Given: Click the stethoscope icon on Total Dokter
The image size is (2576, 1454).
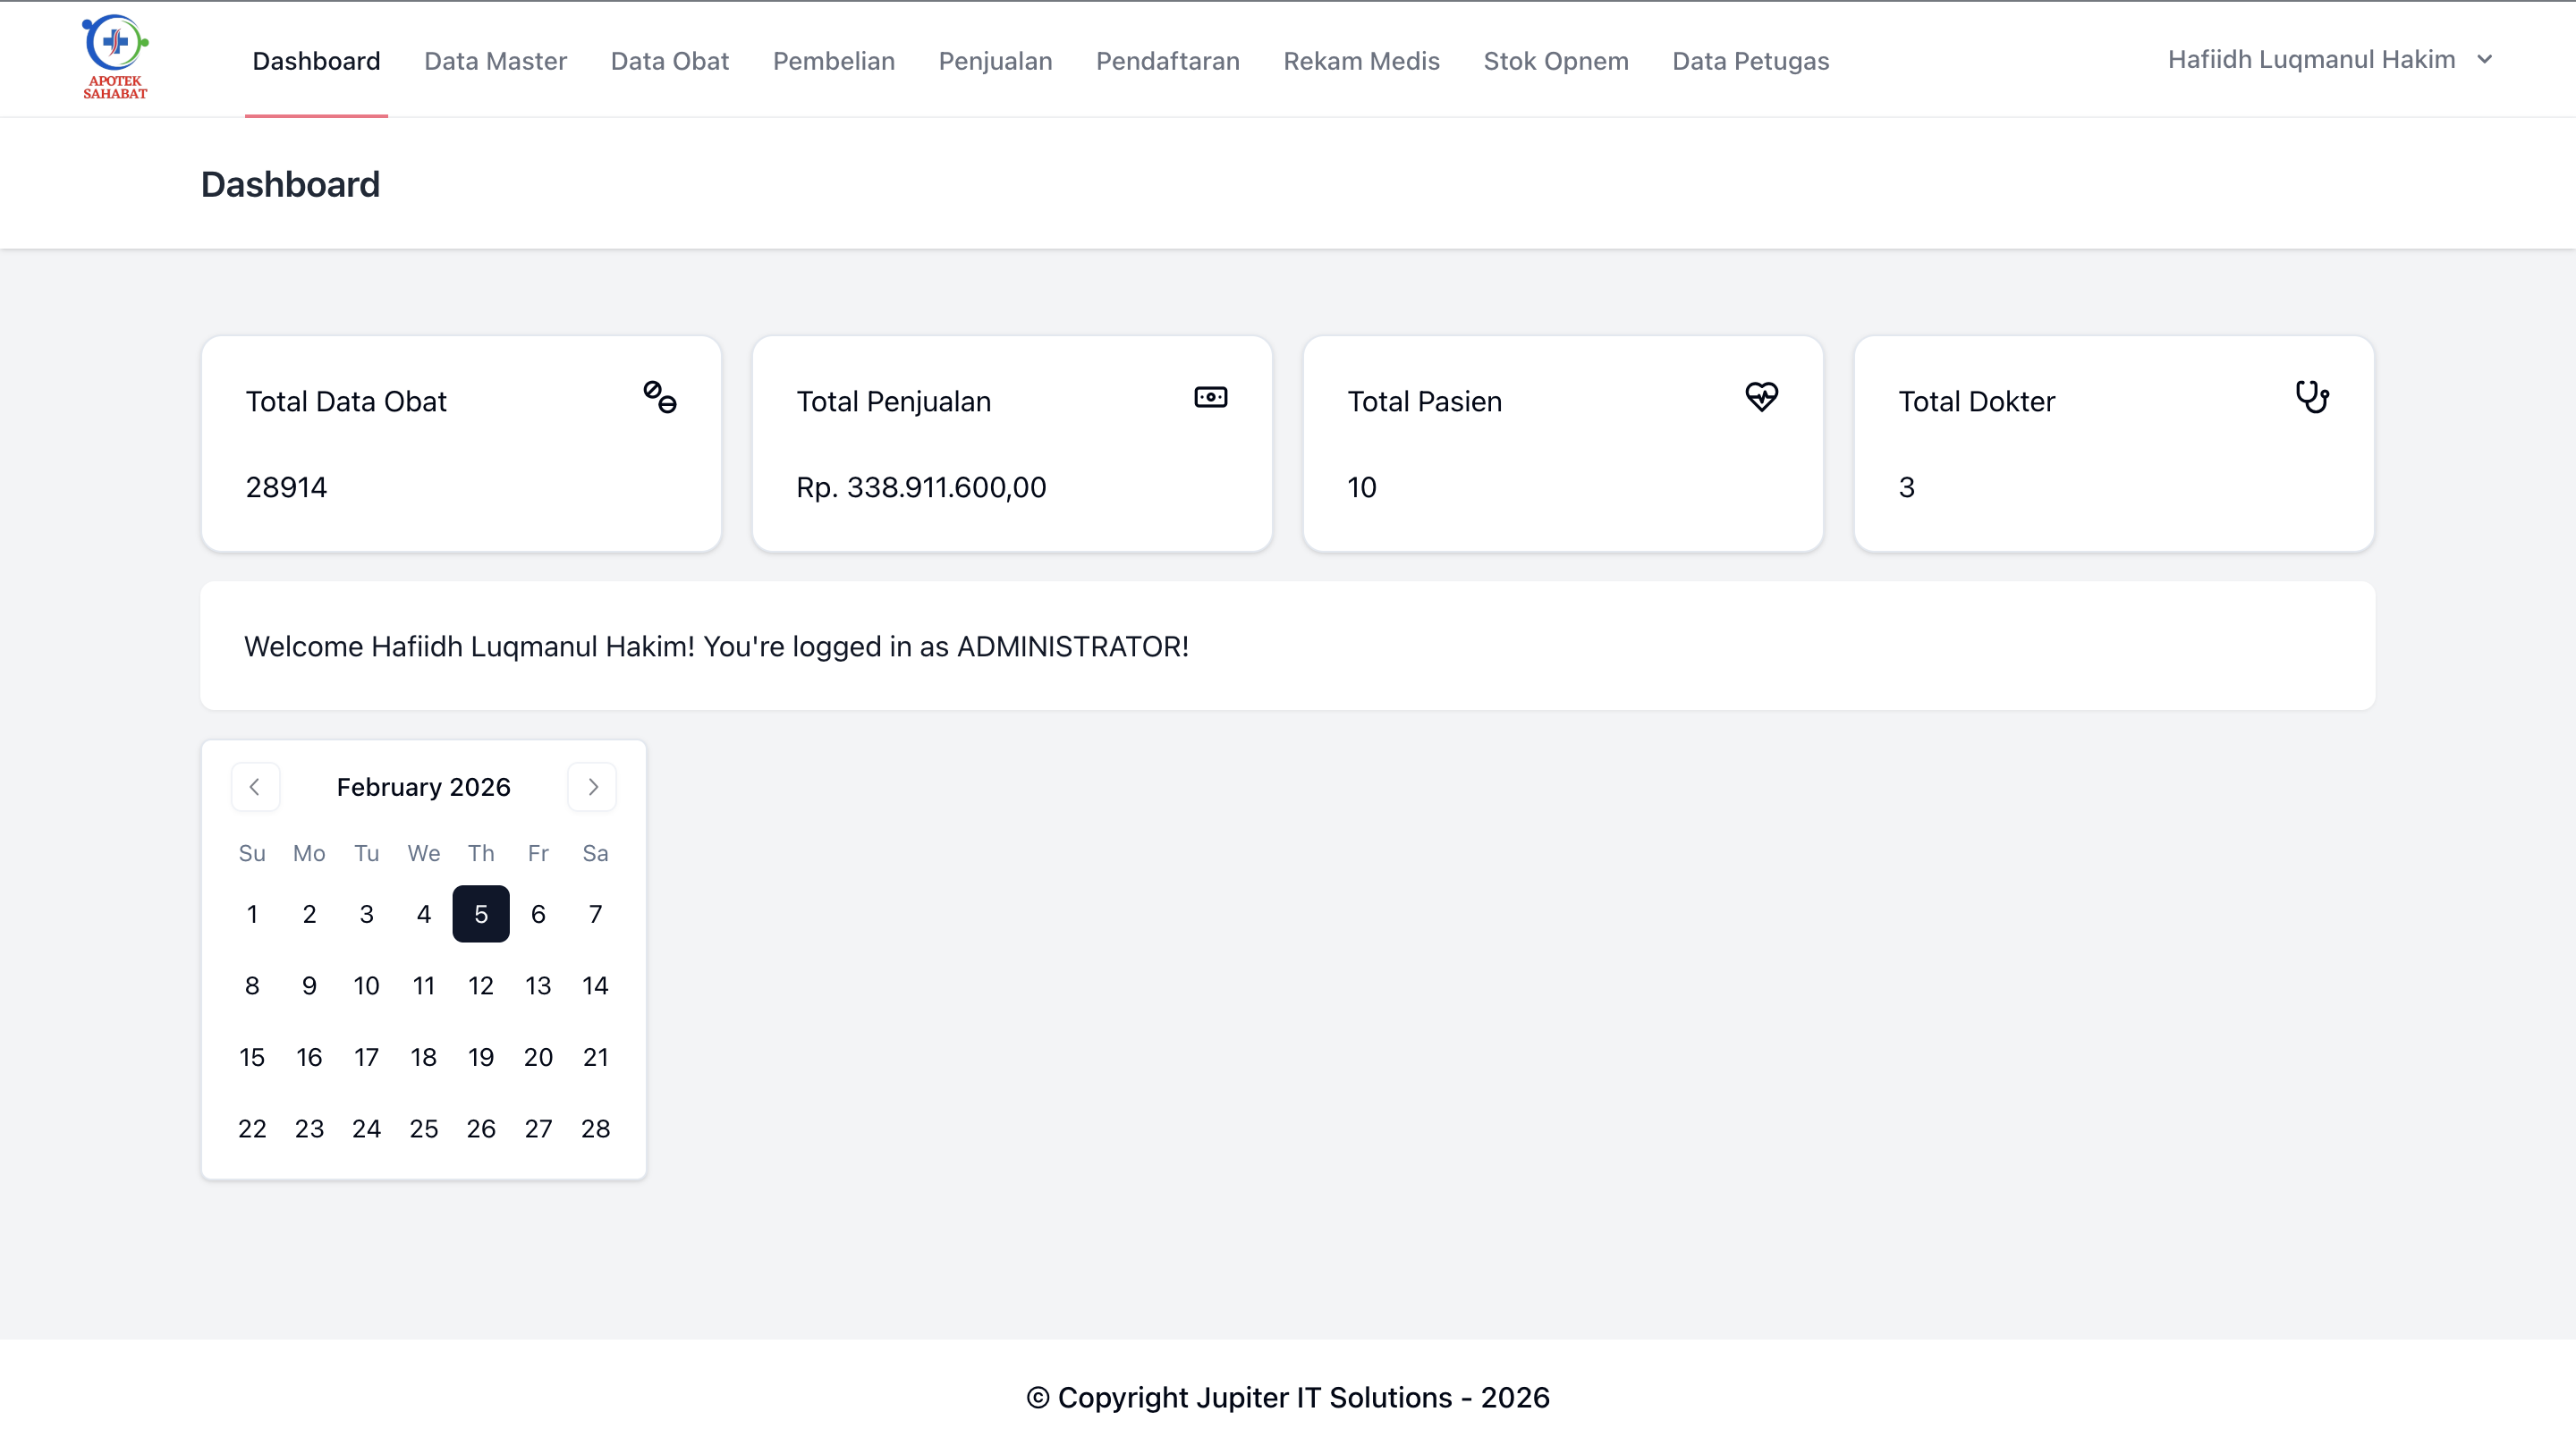Looking at the screenshot, I should point(2313,397).
